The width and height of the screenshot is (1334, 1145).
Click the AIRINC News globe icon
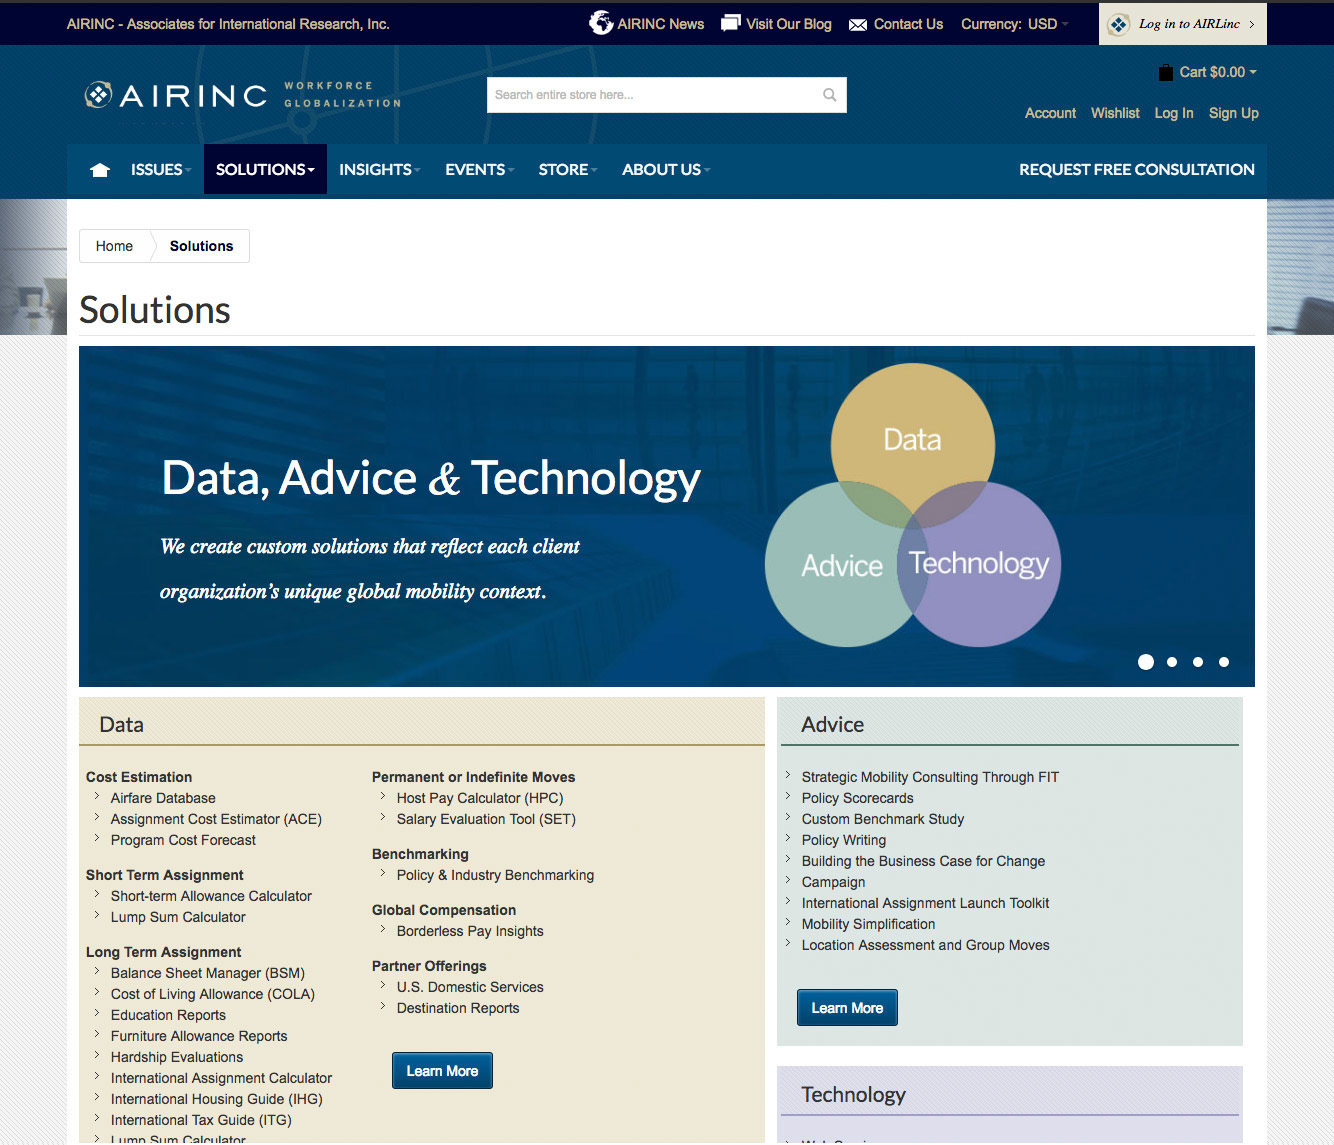[x=601, y=22]
